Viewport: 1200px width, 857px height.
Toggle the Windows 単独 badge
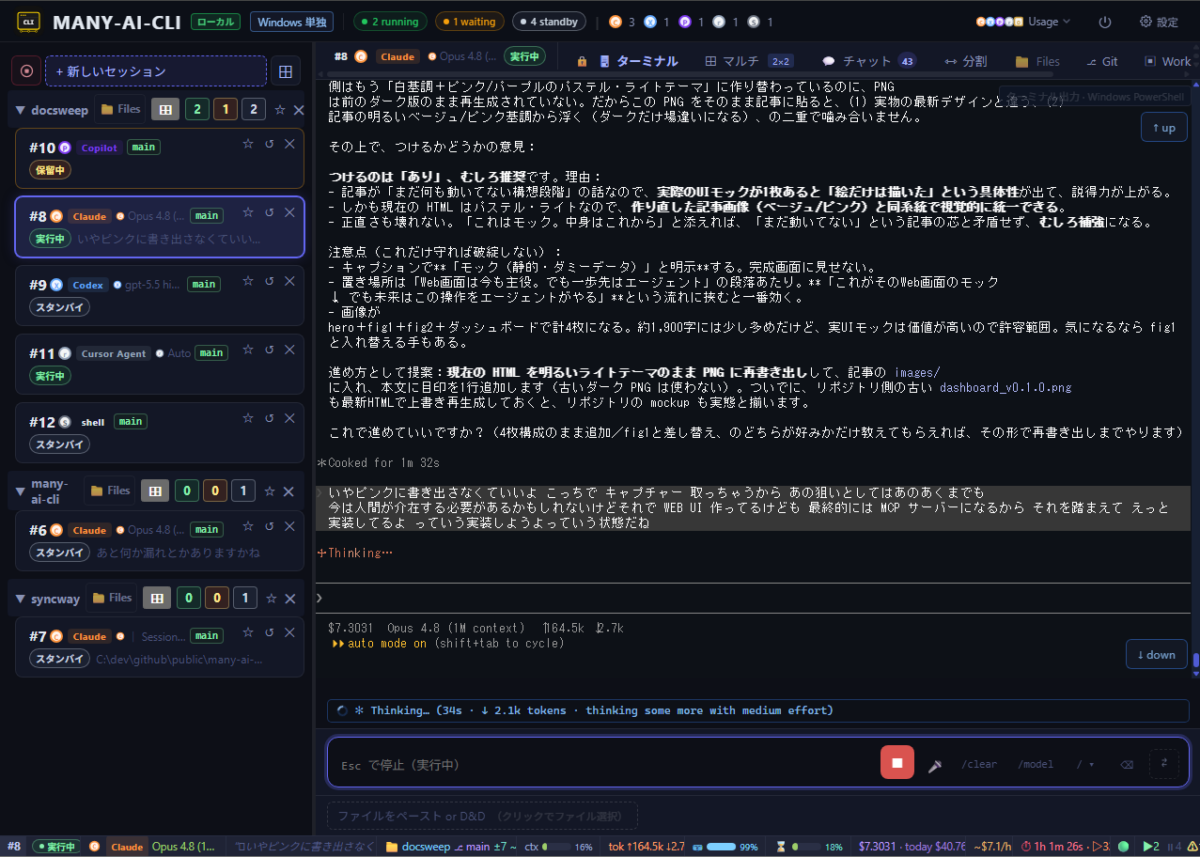point(291,21)
